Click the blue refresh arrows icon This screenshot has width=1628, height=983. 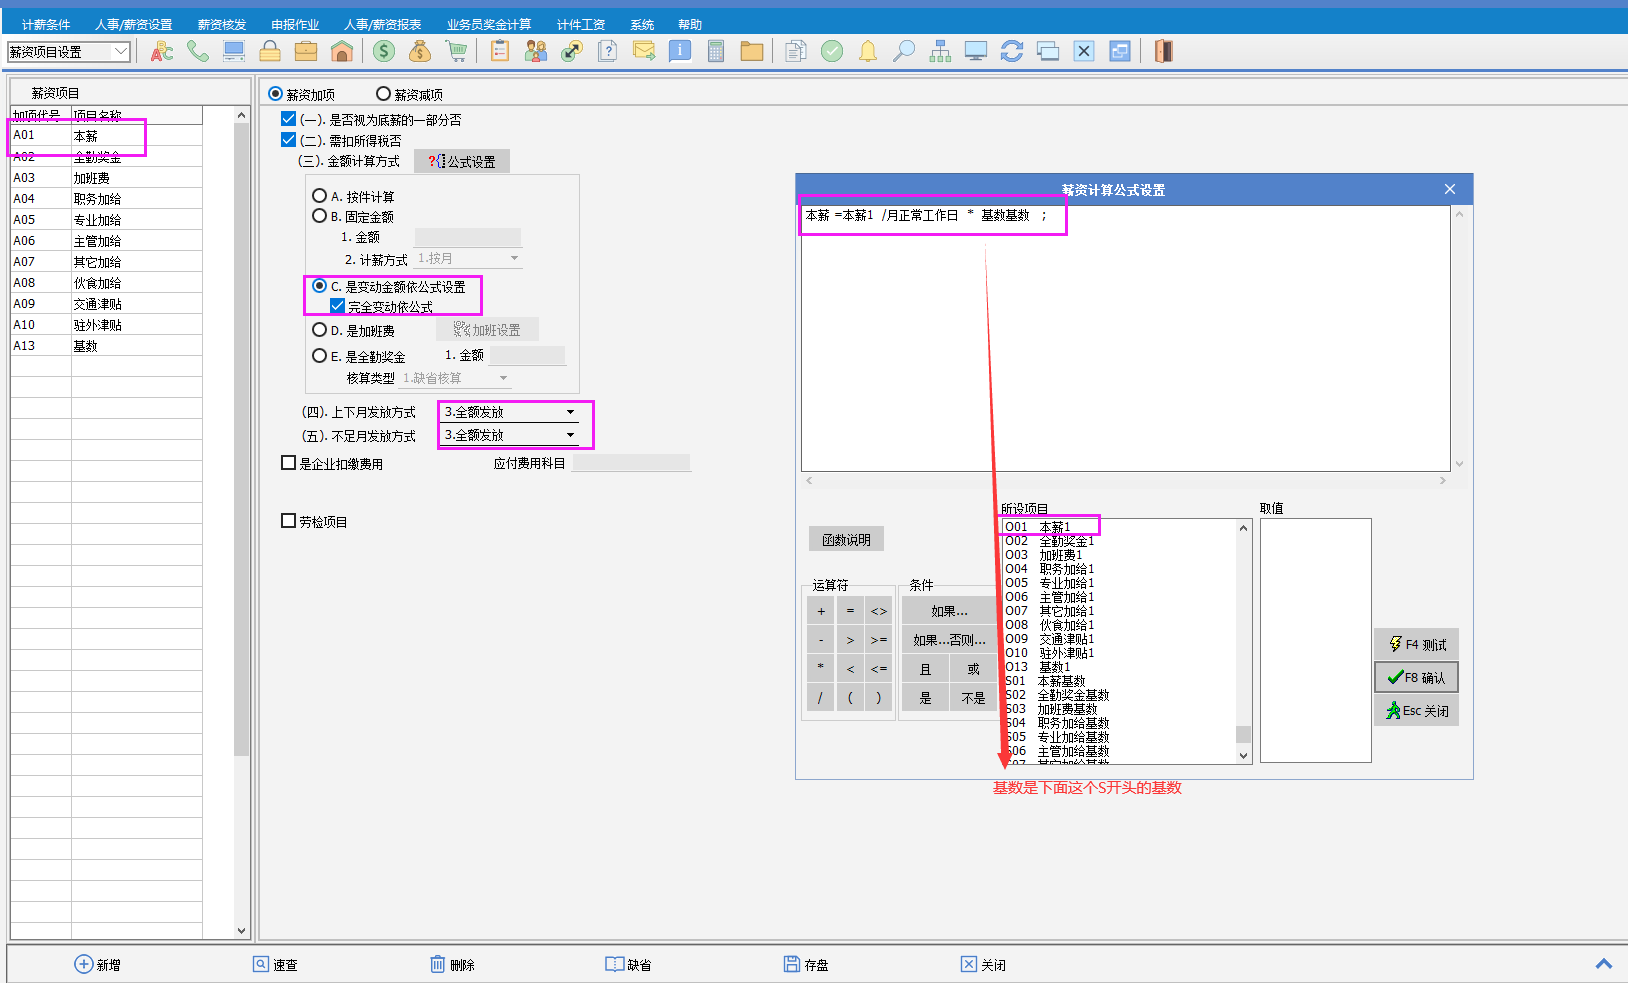(x=1012, y=51)
